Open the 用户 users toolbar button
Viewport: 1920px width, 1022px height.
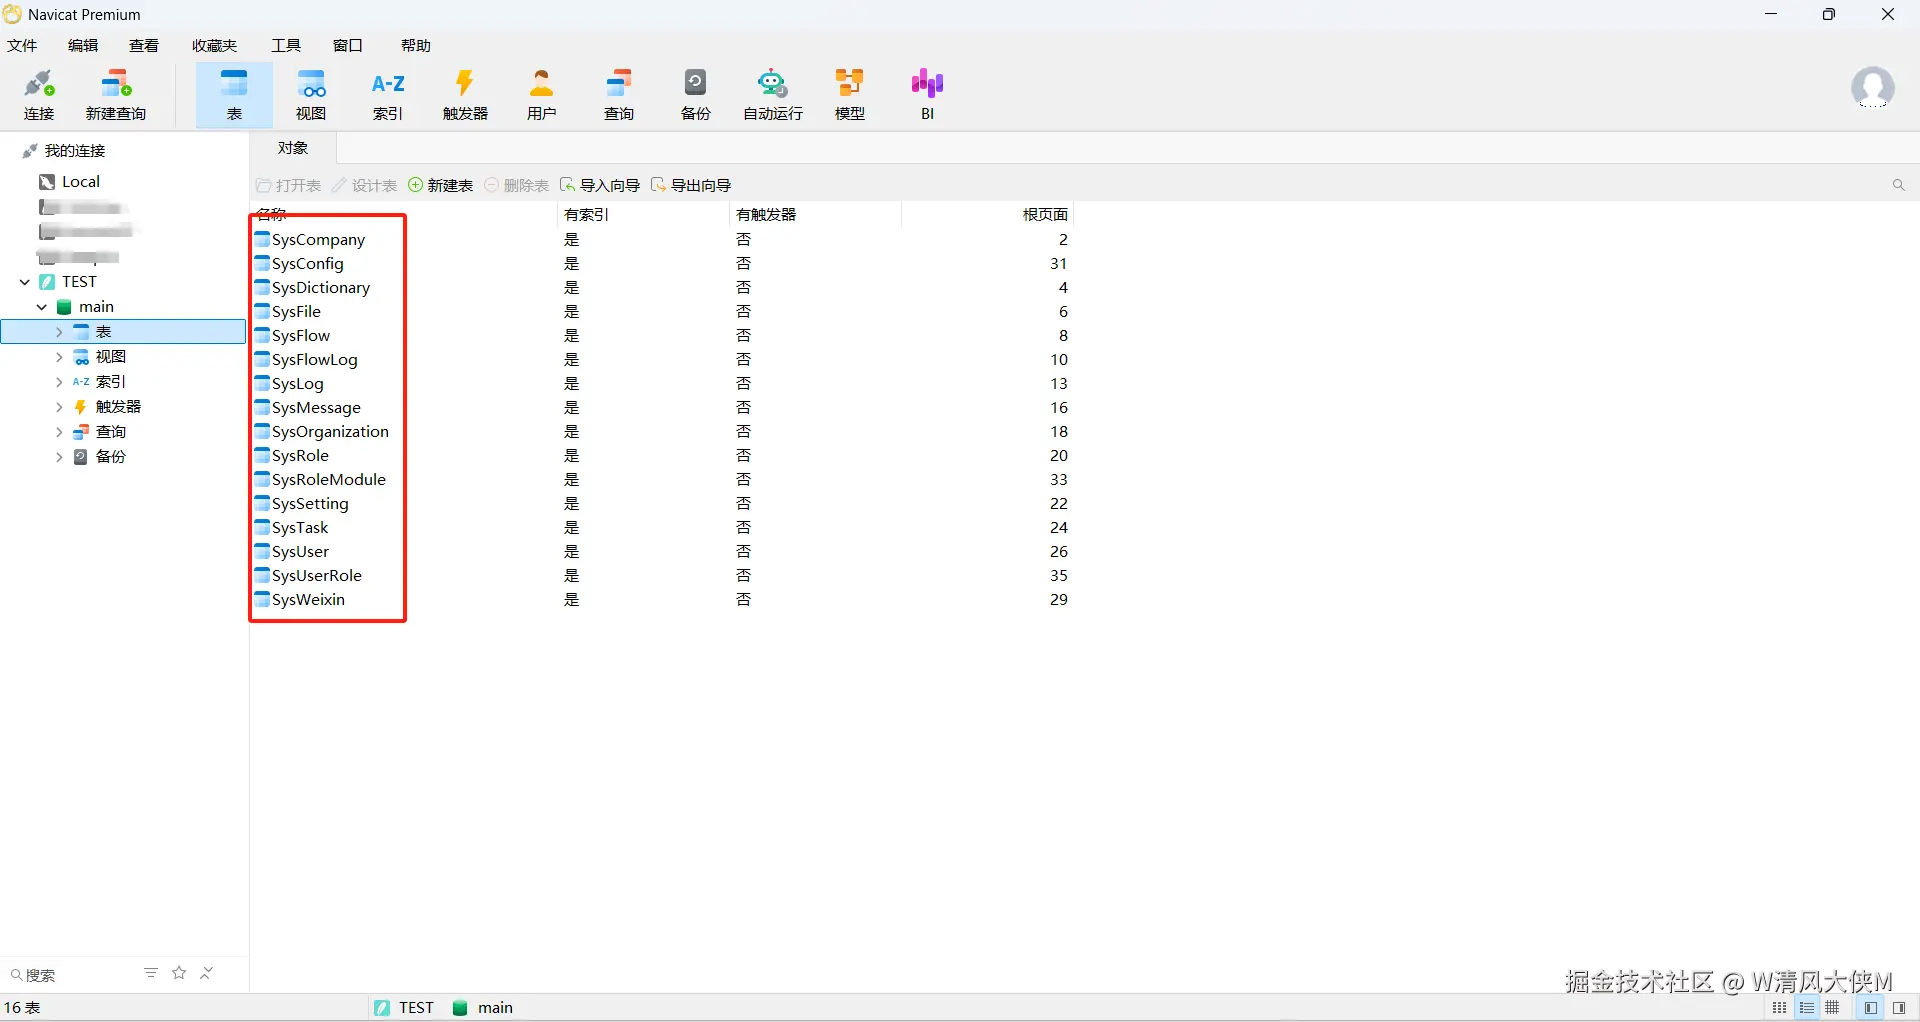click(542, 95)
